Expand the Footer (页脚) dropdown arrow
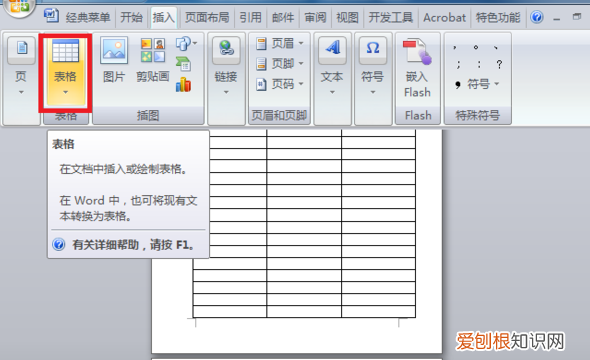This screenshot has height=360, width=590. click(x=301, y=64)
